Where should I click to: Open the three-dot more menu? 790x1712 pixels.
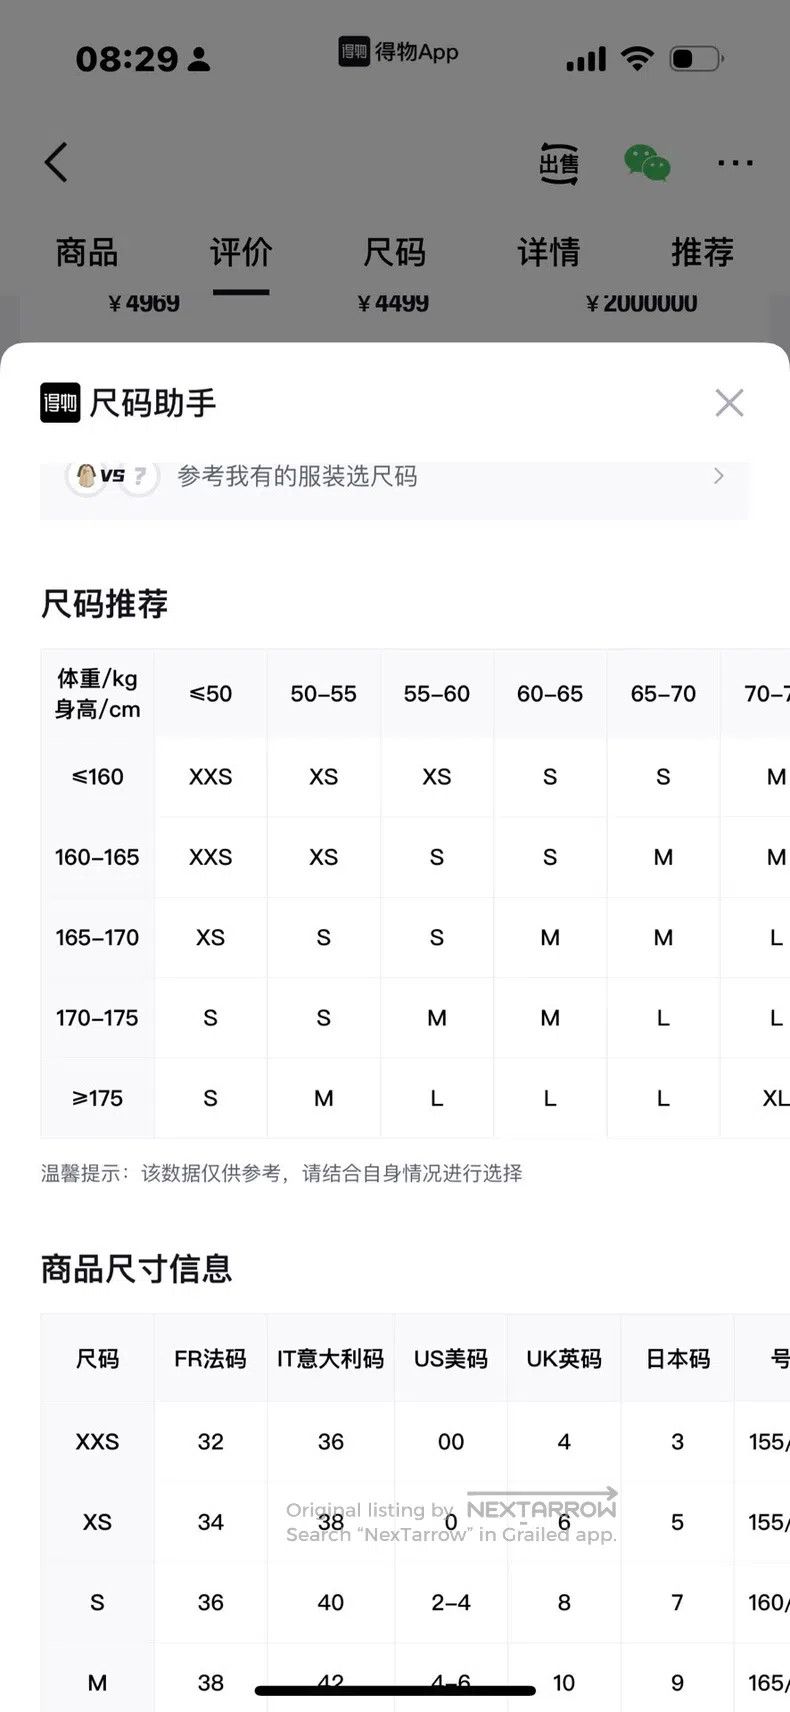pyautogui.click(x=735, y=163)
